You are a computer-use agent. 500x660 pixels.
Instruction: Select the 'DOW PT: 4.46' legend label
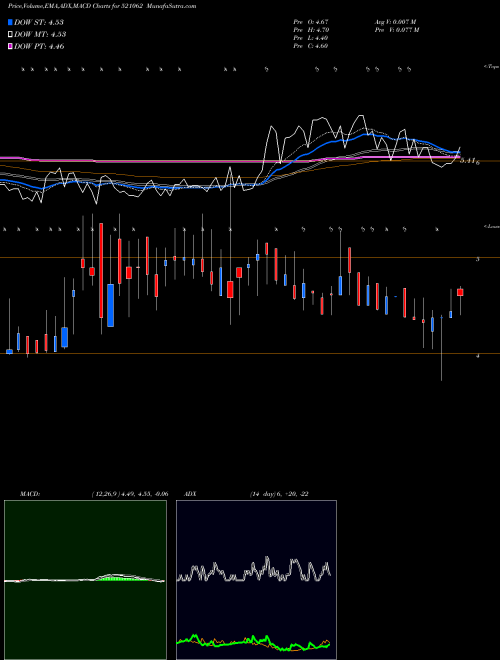coord(39,47)
